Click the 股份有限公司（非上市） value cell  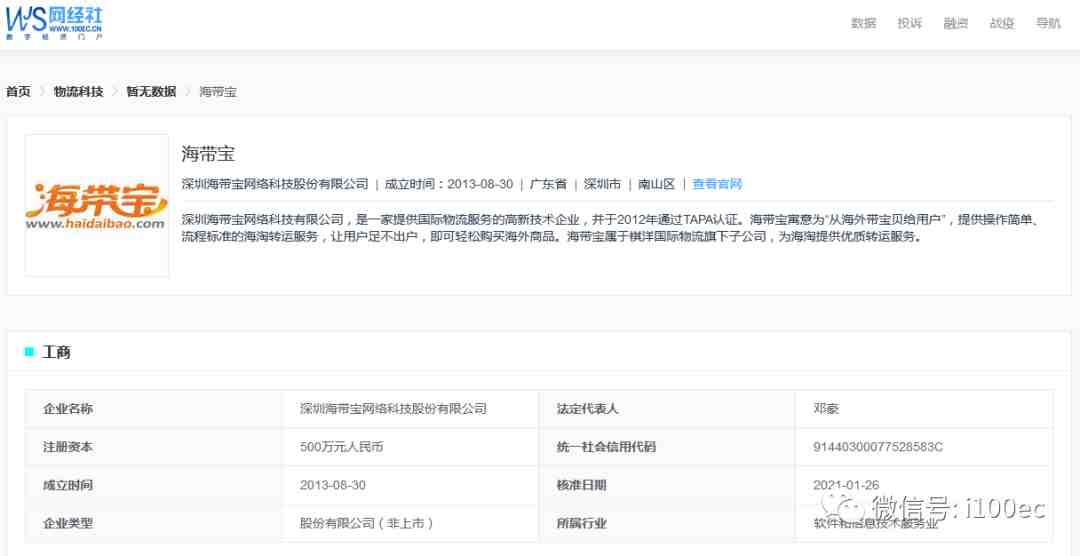point(411,523)
